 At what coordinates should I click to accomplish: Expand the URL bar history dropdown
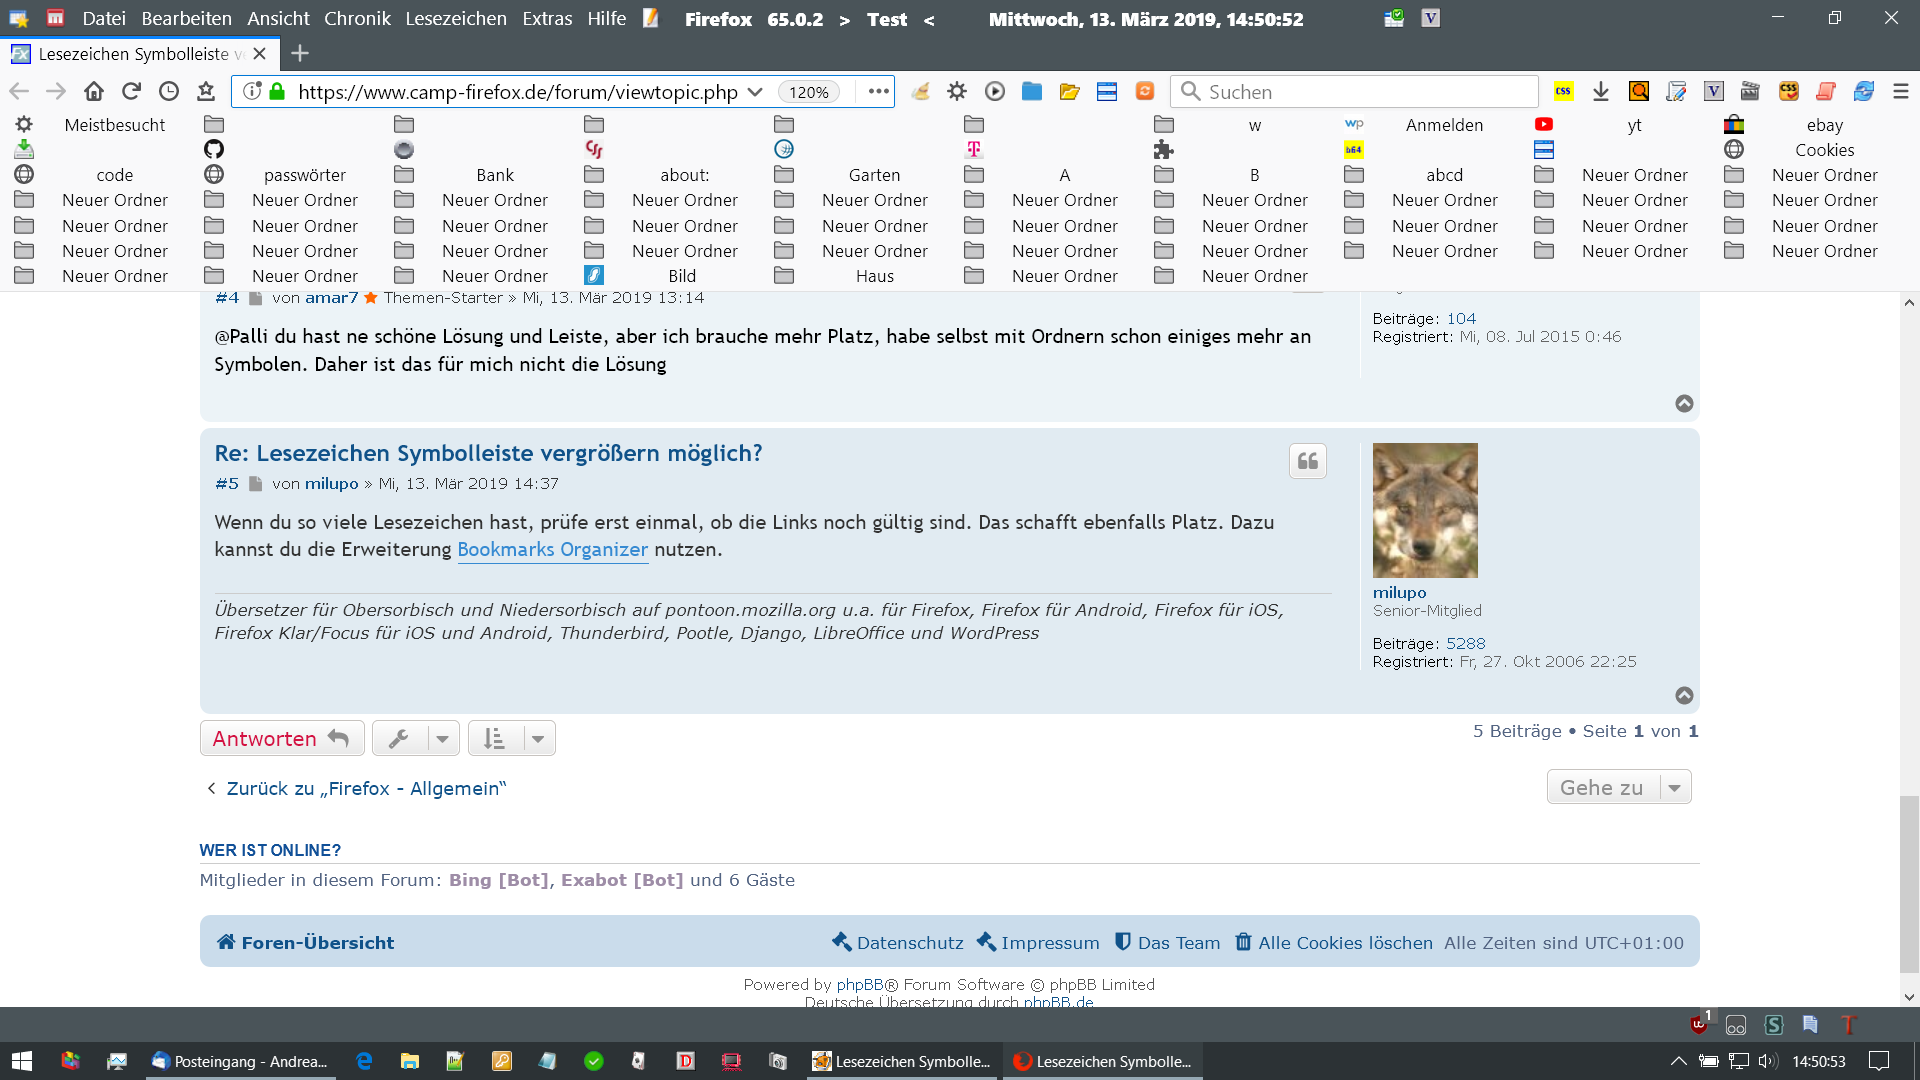[x=755, y=92]
